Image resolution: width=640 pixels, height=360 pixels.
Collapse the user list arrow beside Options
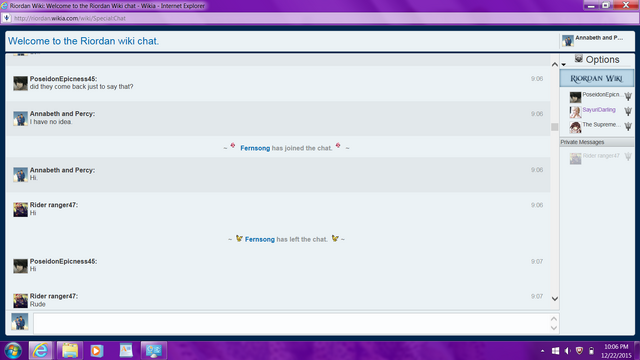click(564, 64)
